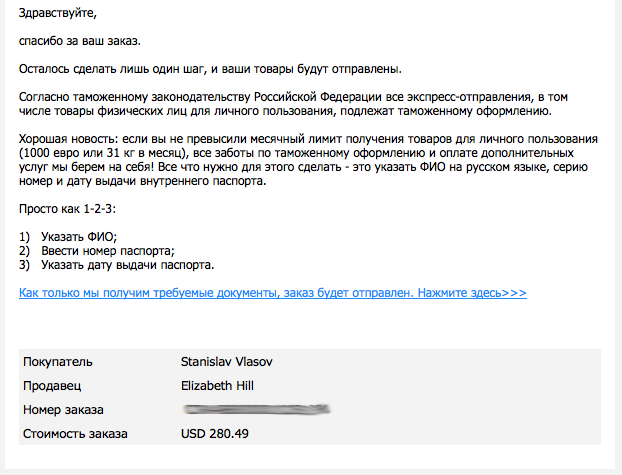
Task: Click the link to submit required documents
Action: click(272, 293)
